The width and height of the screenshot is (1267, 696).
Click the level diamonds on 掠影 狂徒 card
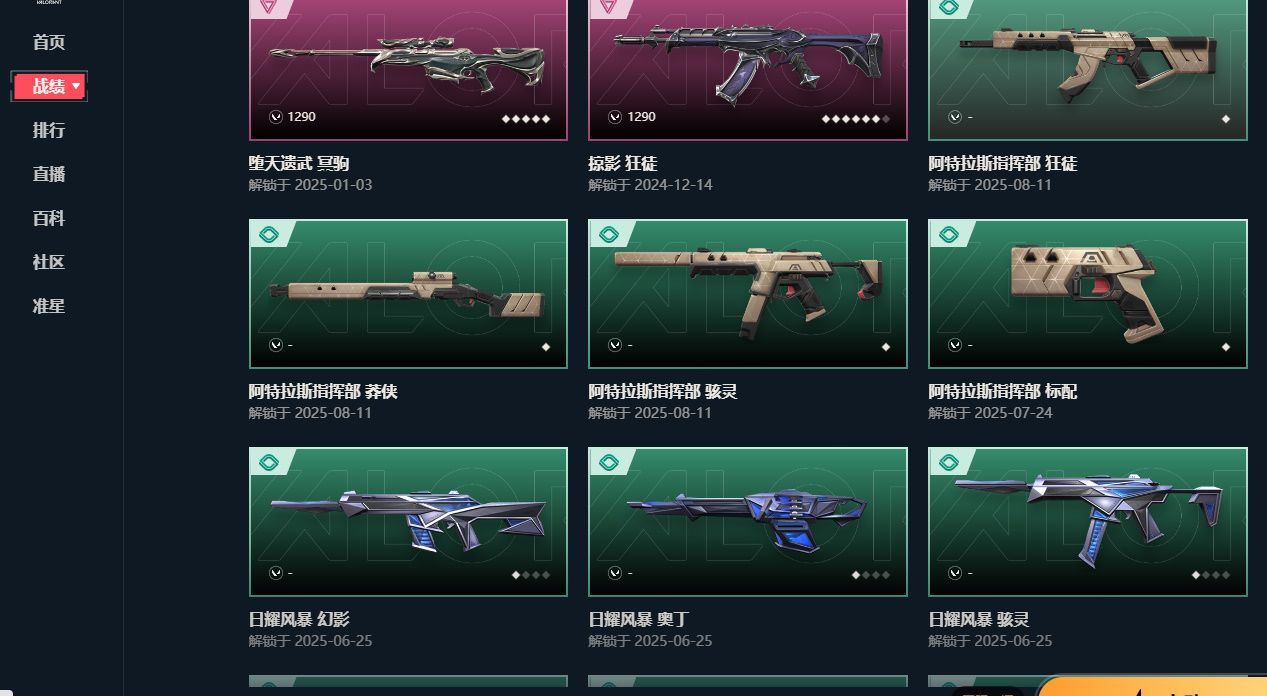coord(856,118)
